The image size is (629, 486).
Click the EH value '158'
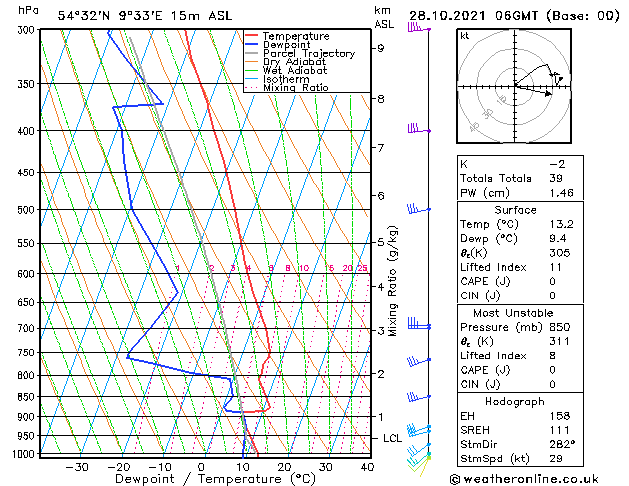pos(560,416)
